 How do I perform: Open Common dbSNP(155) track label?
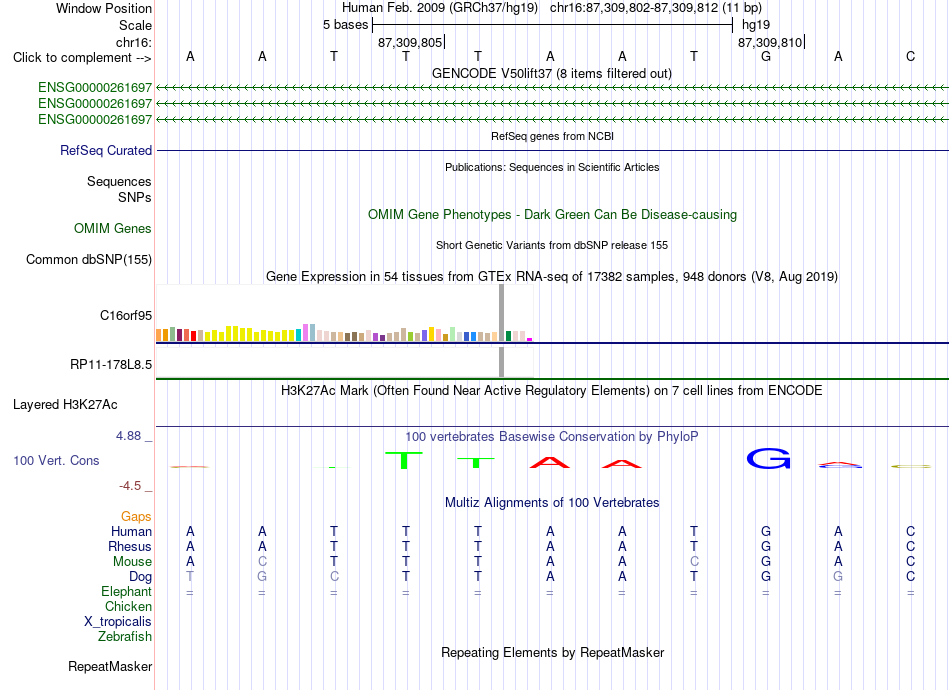coord(88,259)
